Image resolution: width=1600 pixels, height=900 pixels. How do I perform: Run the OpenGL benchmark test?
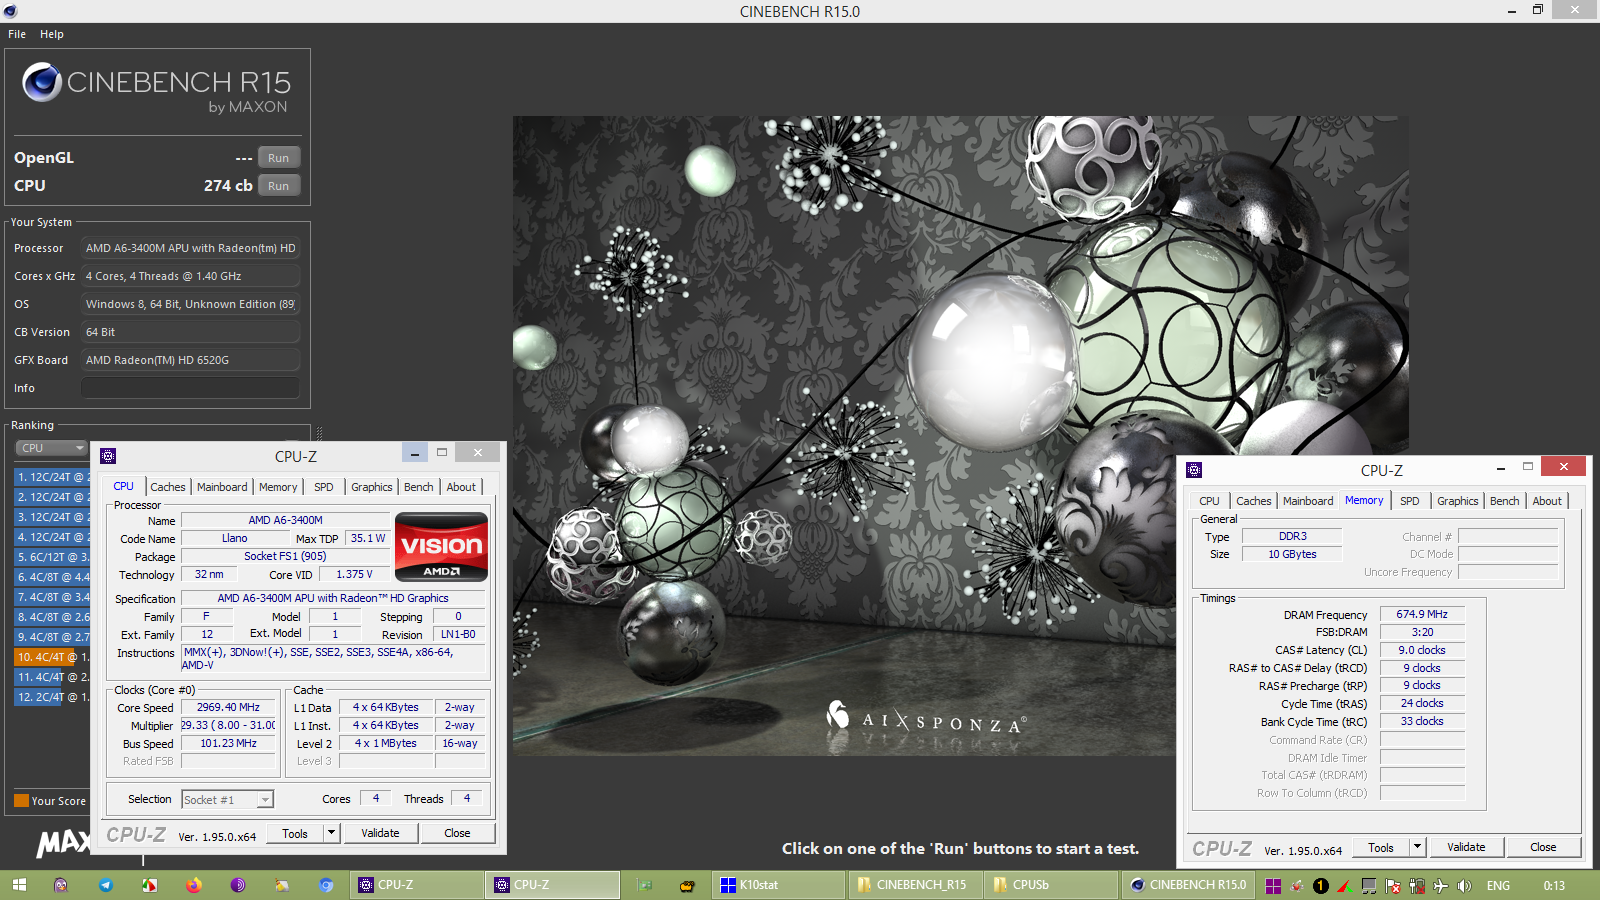[279, 158]
